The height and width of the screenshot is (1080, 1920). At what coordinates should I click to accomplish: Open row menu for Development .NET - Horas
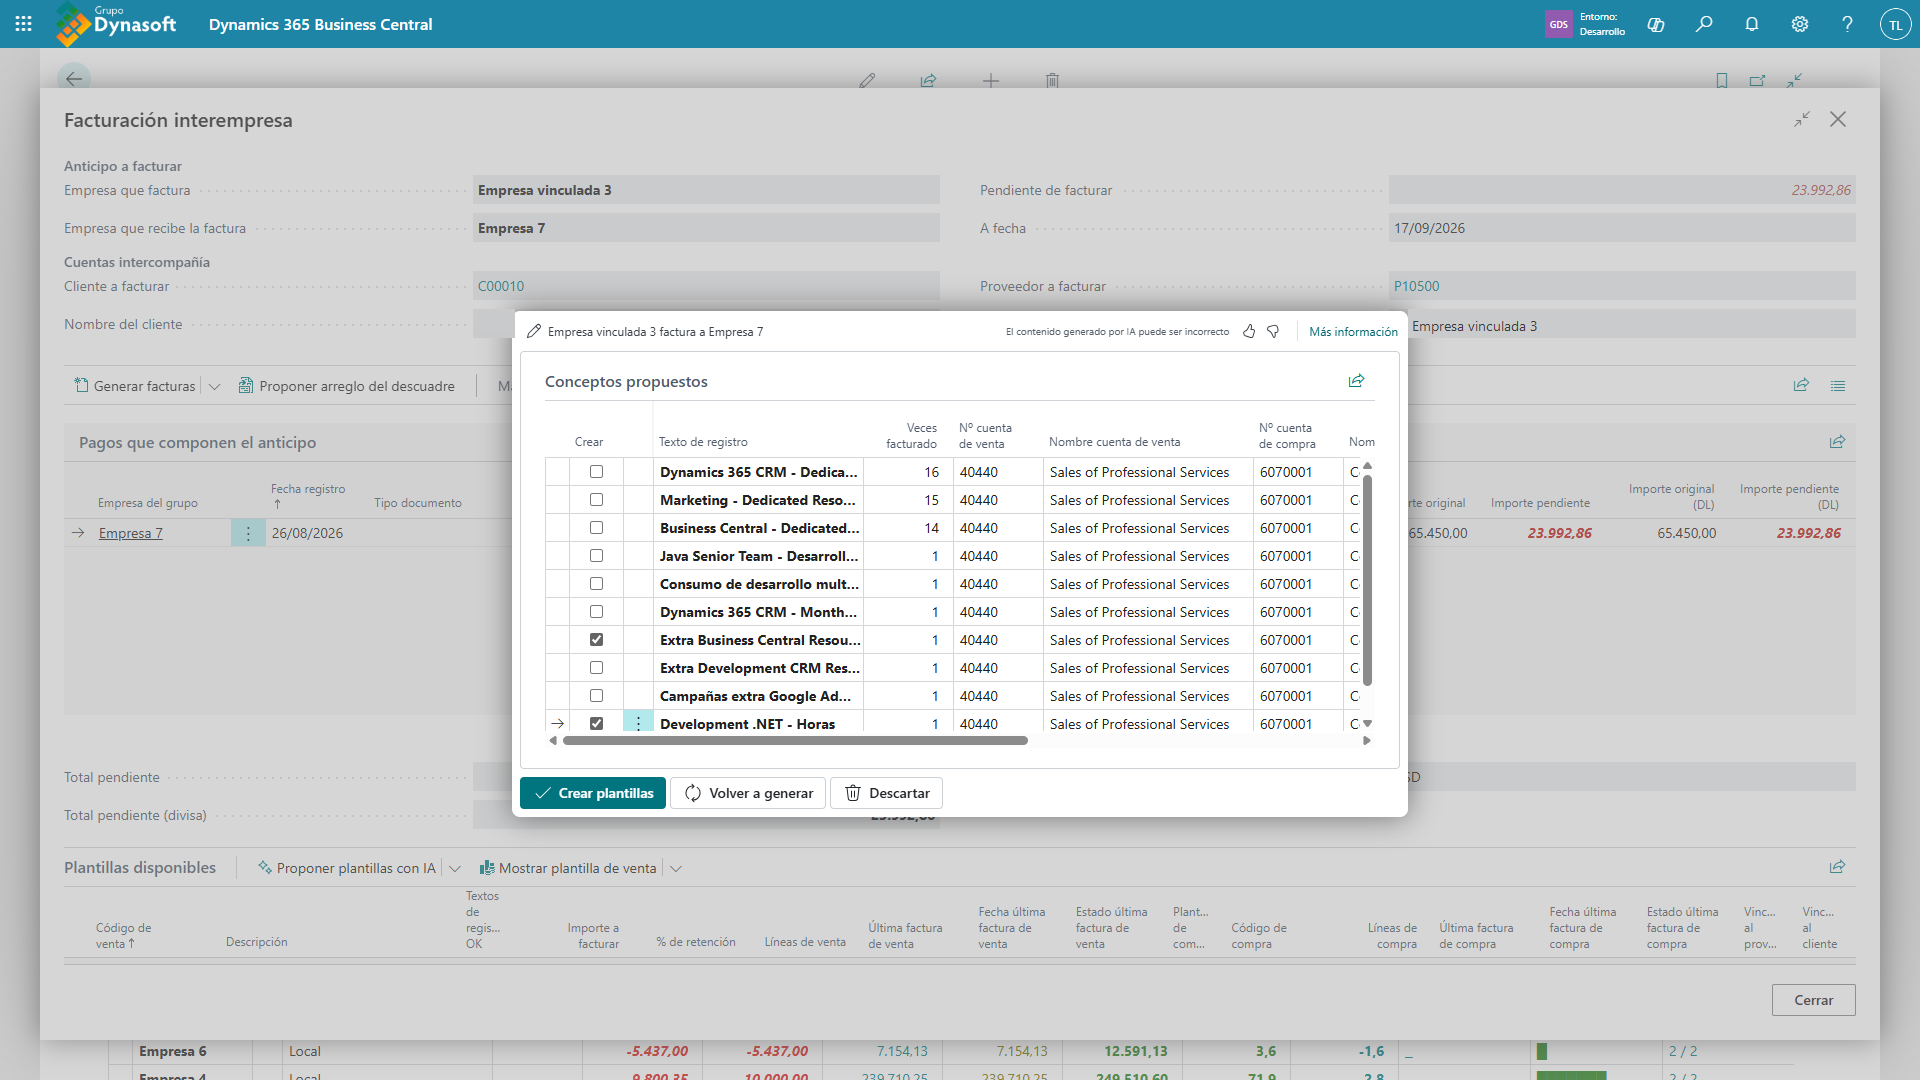[638, 723]
